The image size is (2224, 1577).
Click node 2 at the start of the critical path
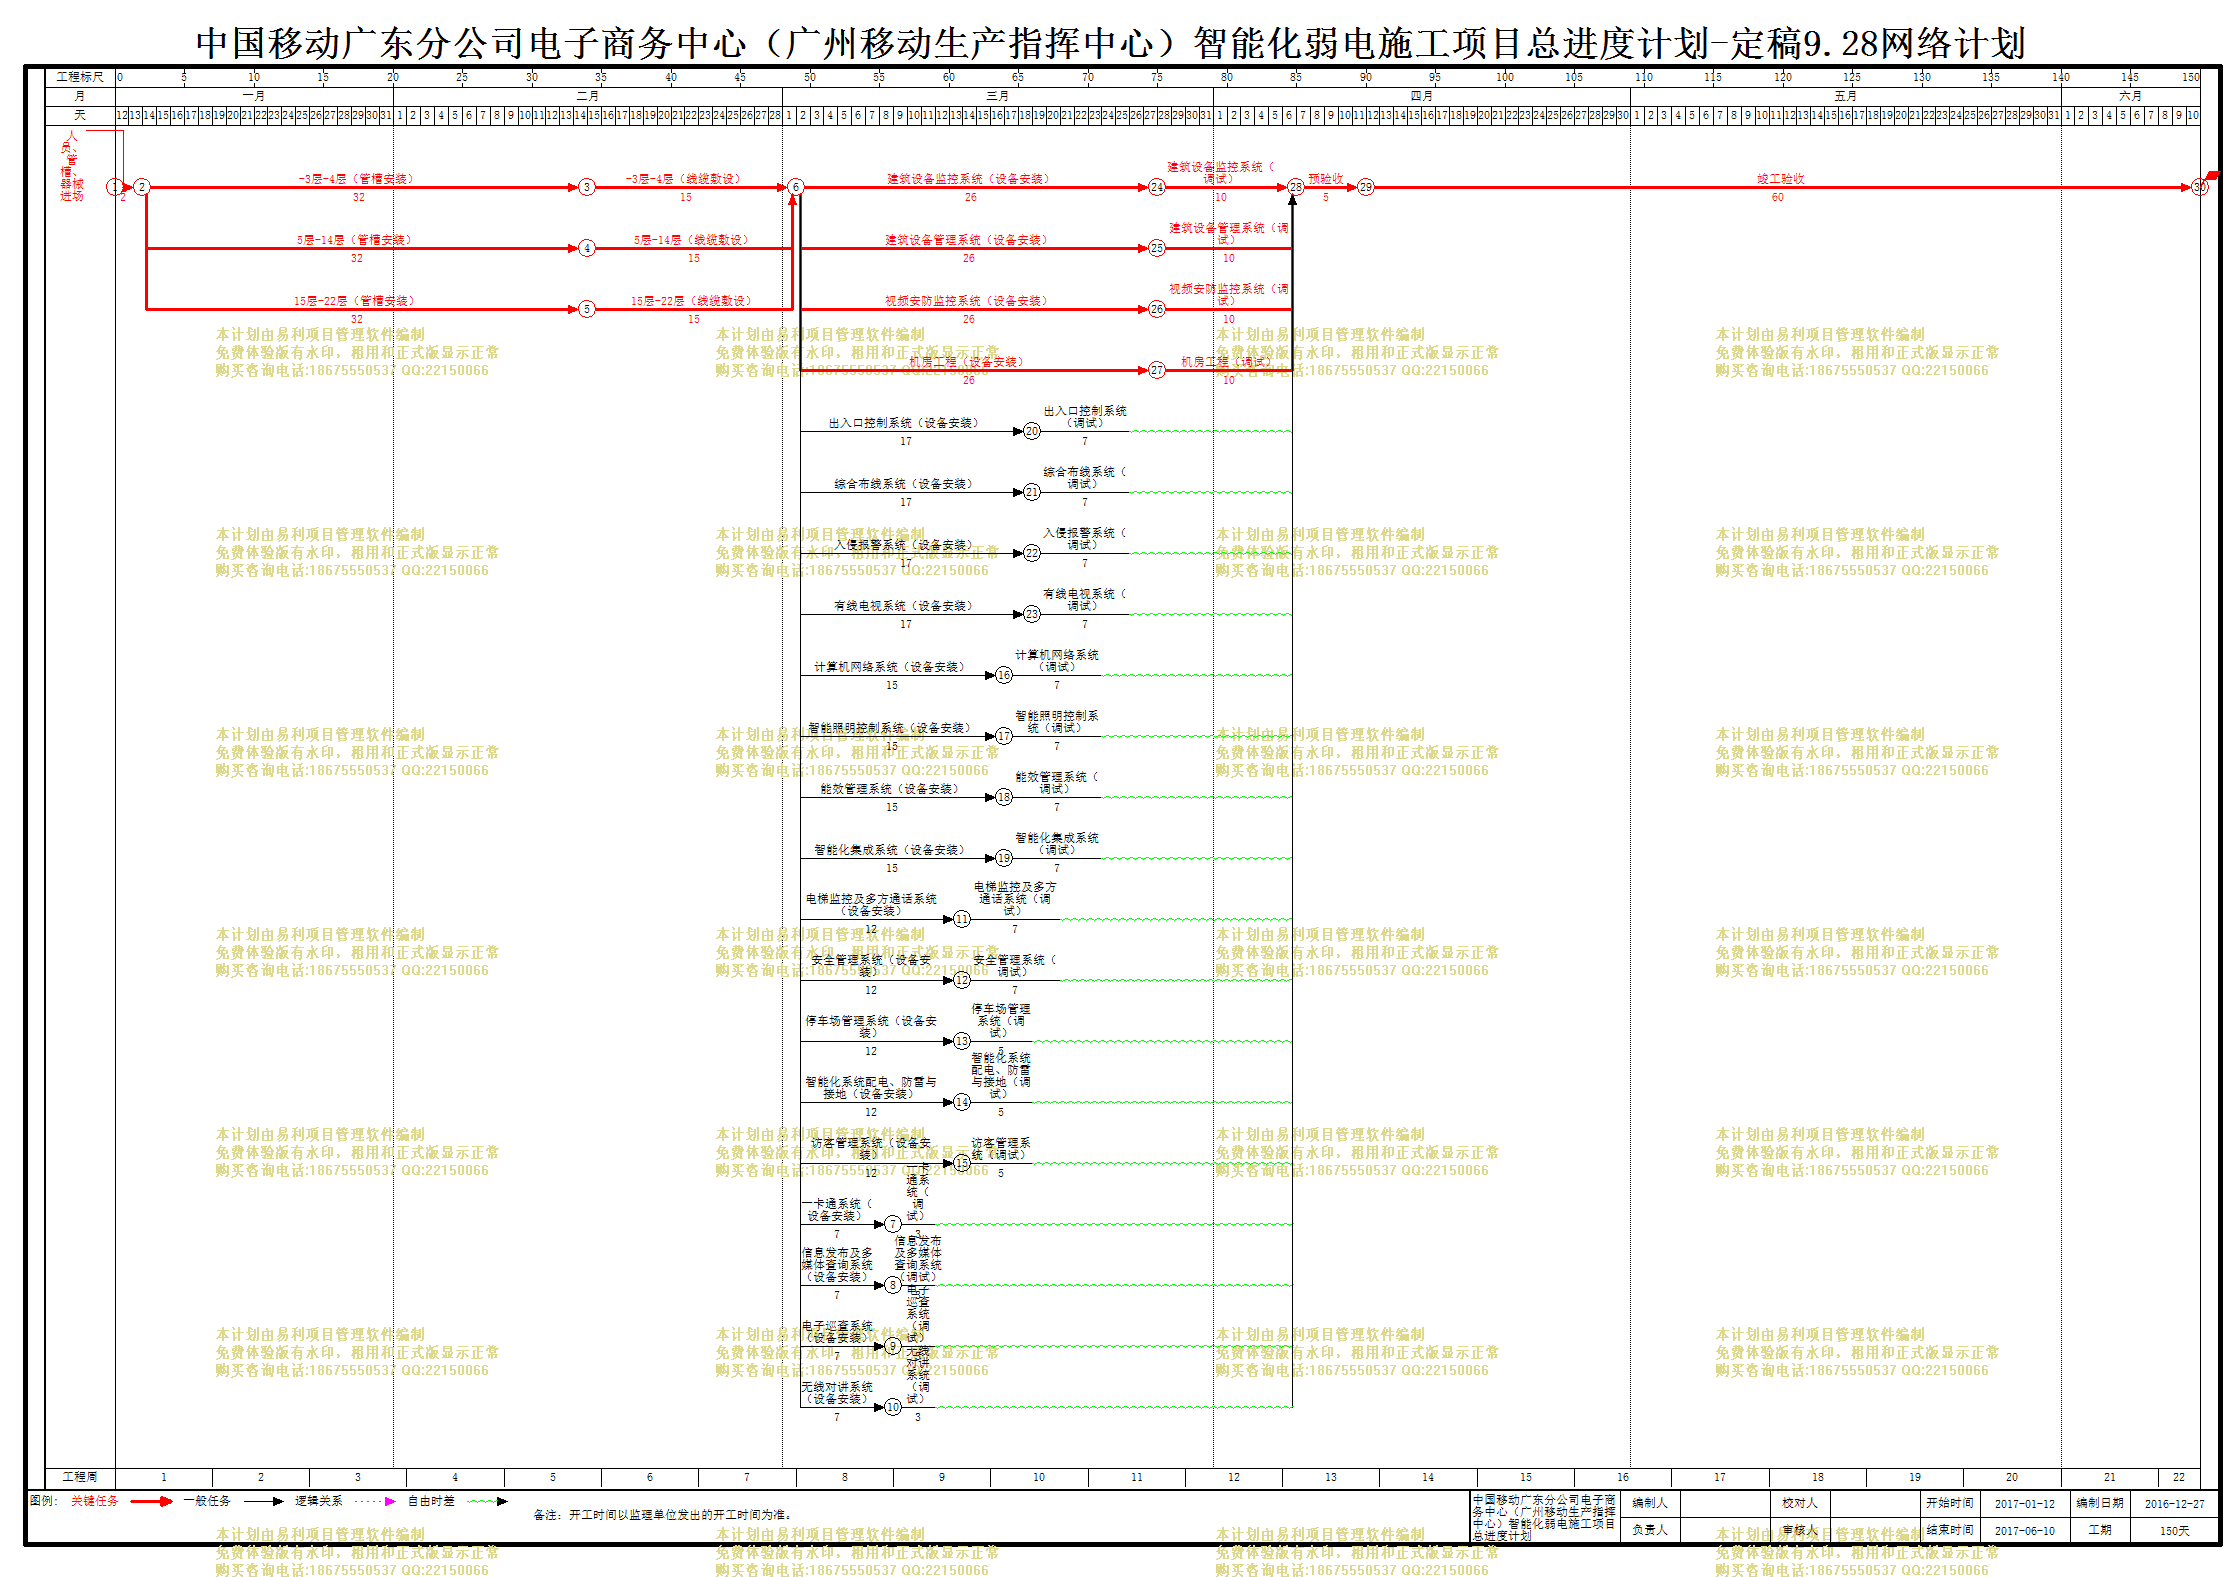[x=142, y=187]
